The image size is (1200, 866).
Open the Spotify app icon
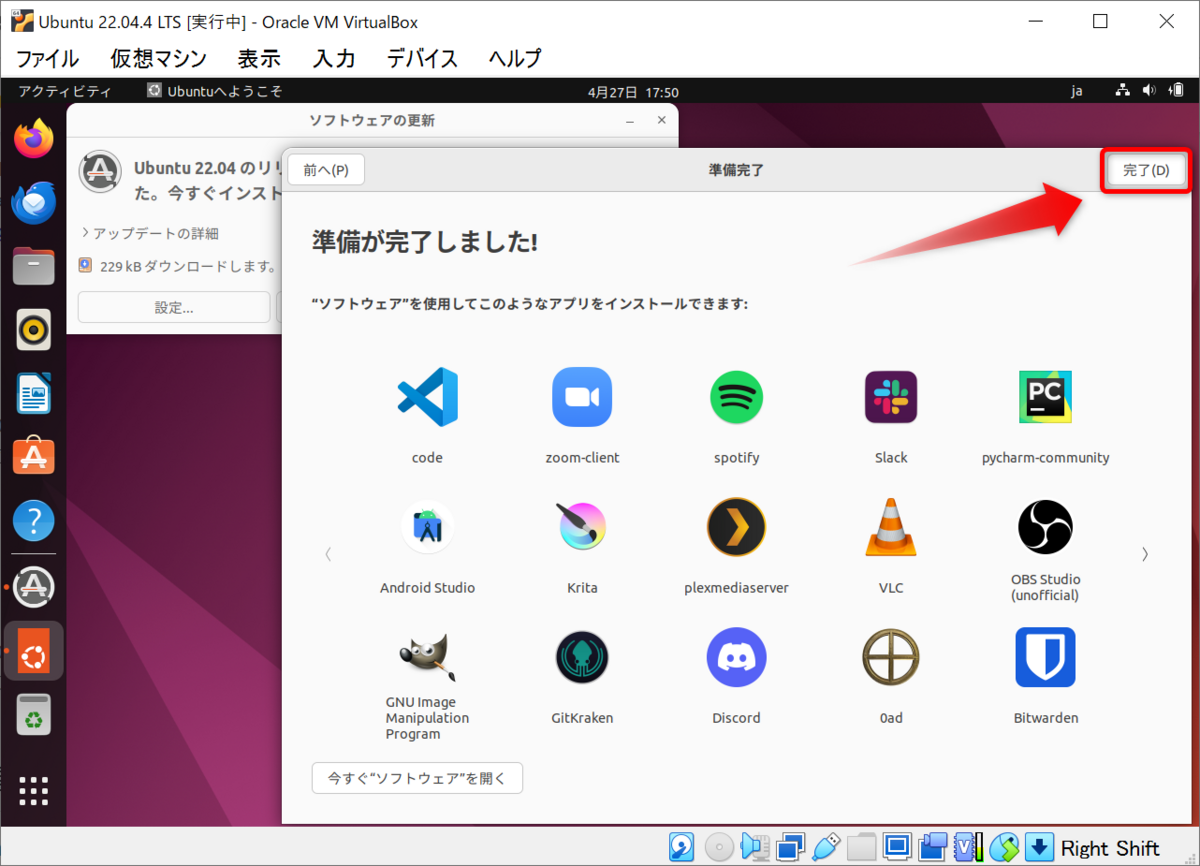(x=737, y=397)
